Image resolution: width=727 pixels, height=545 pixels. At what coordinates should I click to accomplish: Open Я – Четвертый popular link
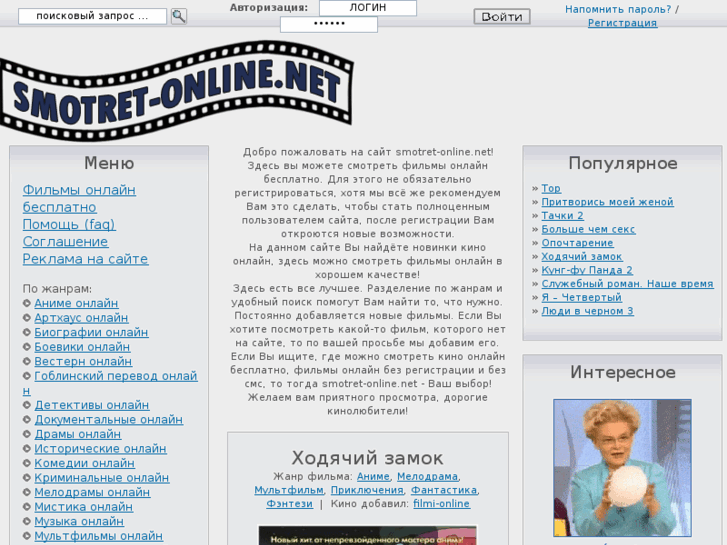point(581,297)
